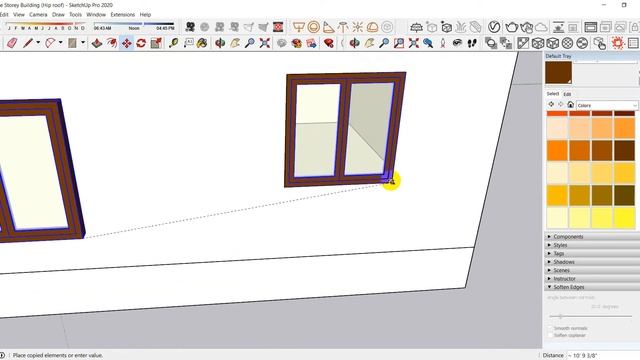
Task: Expand the Tags panel
Action: 591,253
